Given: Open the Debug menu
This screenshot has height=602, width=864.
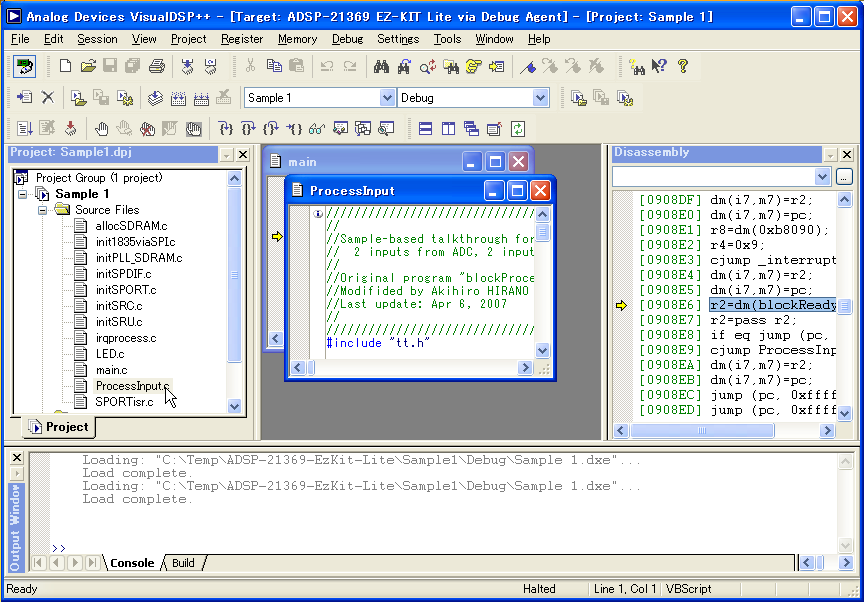Looking at the screenshot, I should pos(347,39).
